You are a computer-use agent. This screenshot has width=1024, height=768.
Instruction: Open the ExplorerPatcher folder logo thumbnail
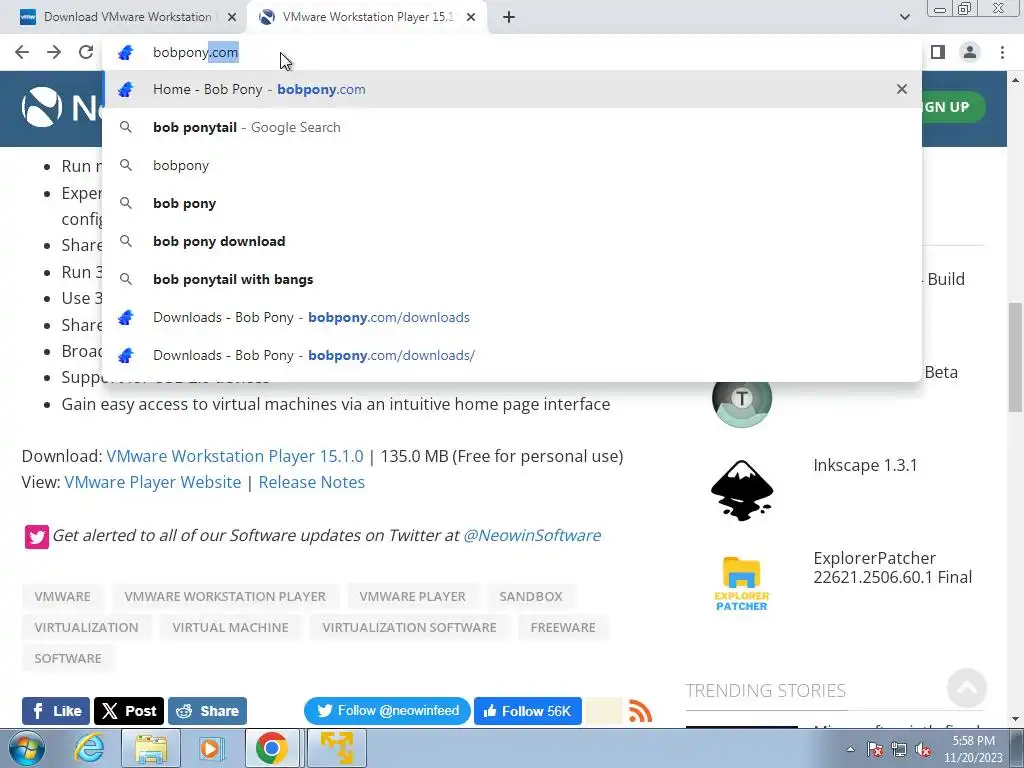tap(742, 583)
